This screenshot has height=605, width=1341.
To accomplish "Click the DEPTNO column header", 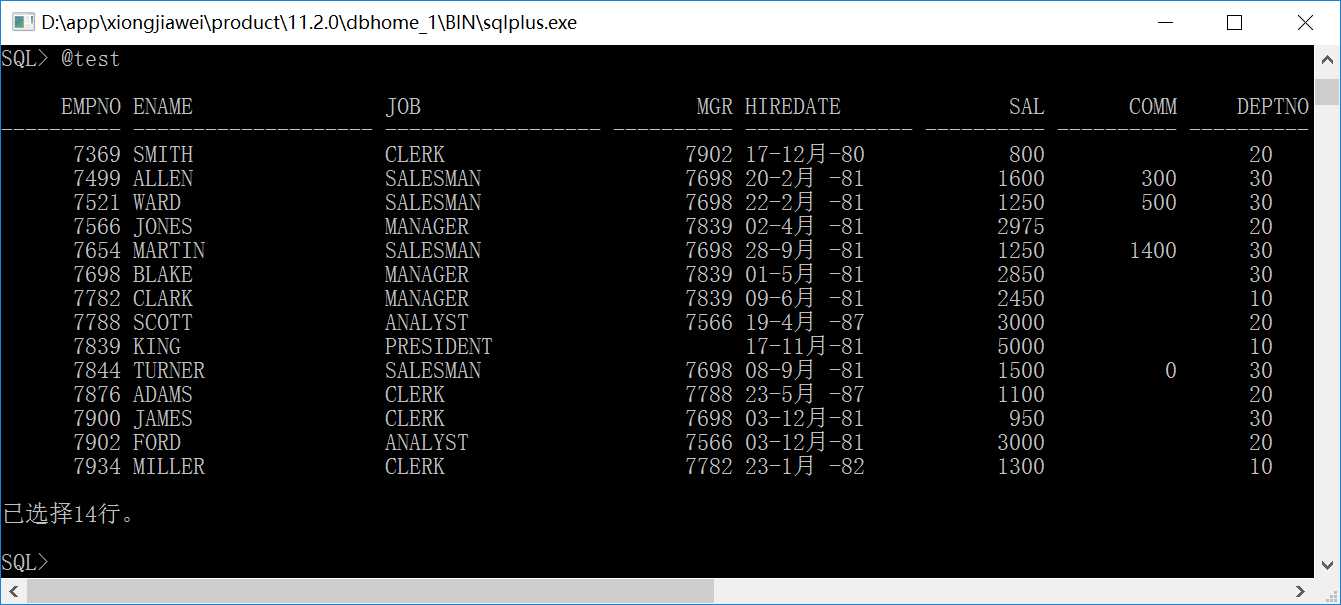I will point(1273,107).
